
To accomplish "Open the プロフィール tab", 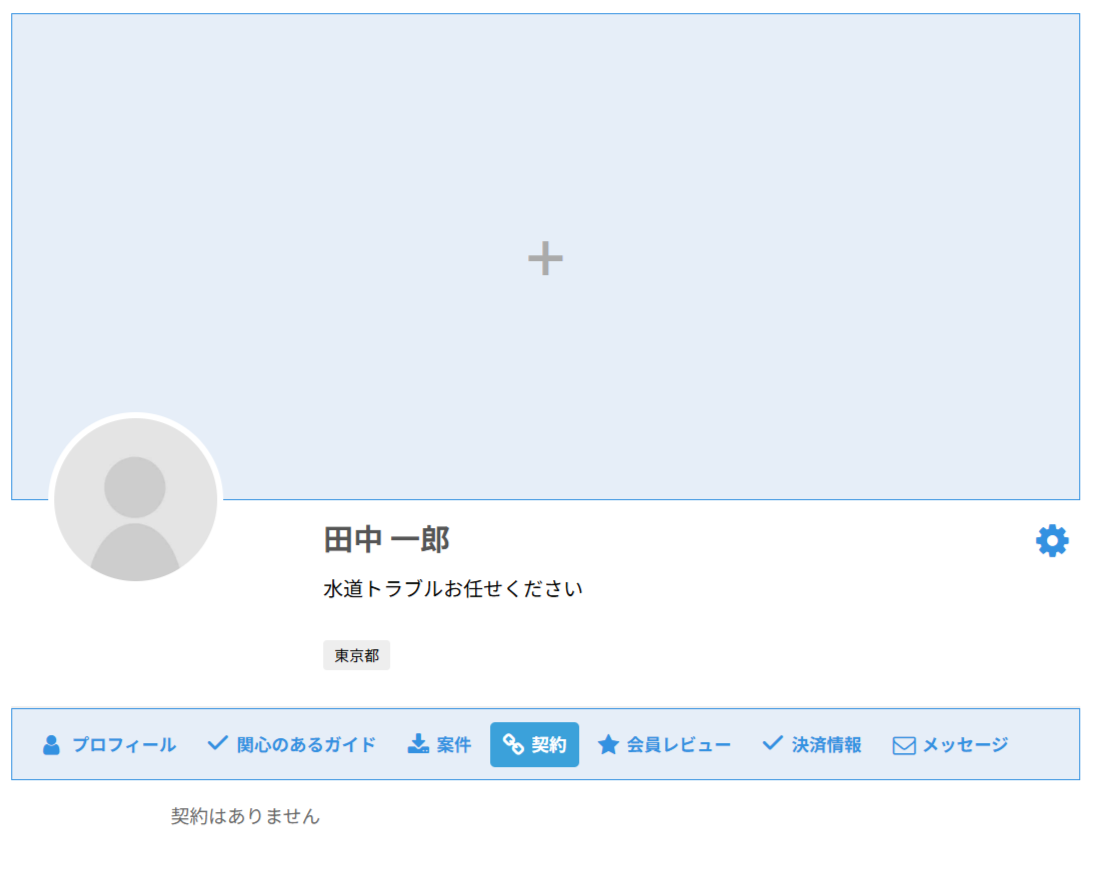I will tap(109, 745).
